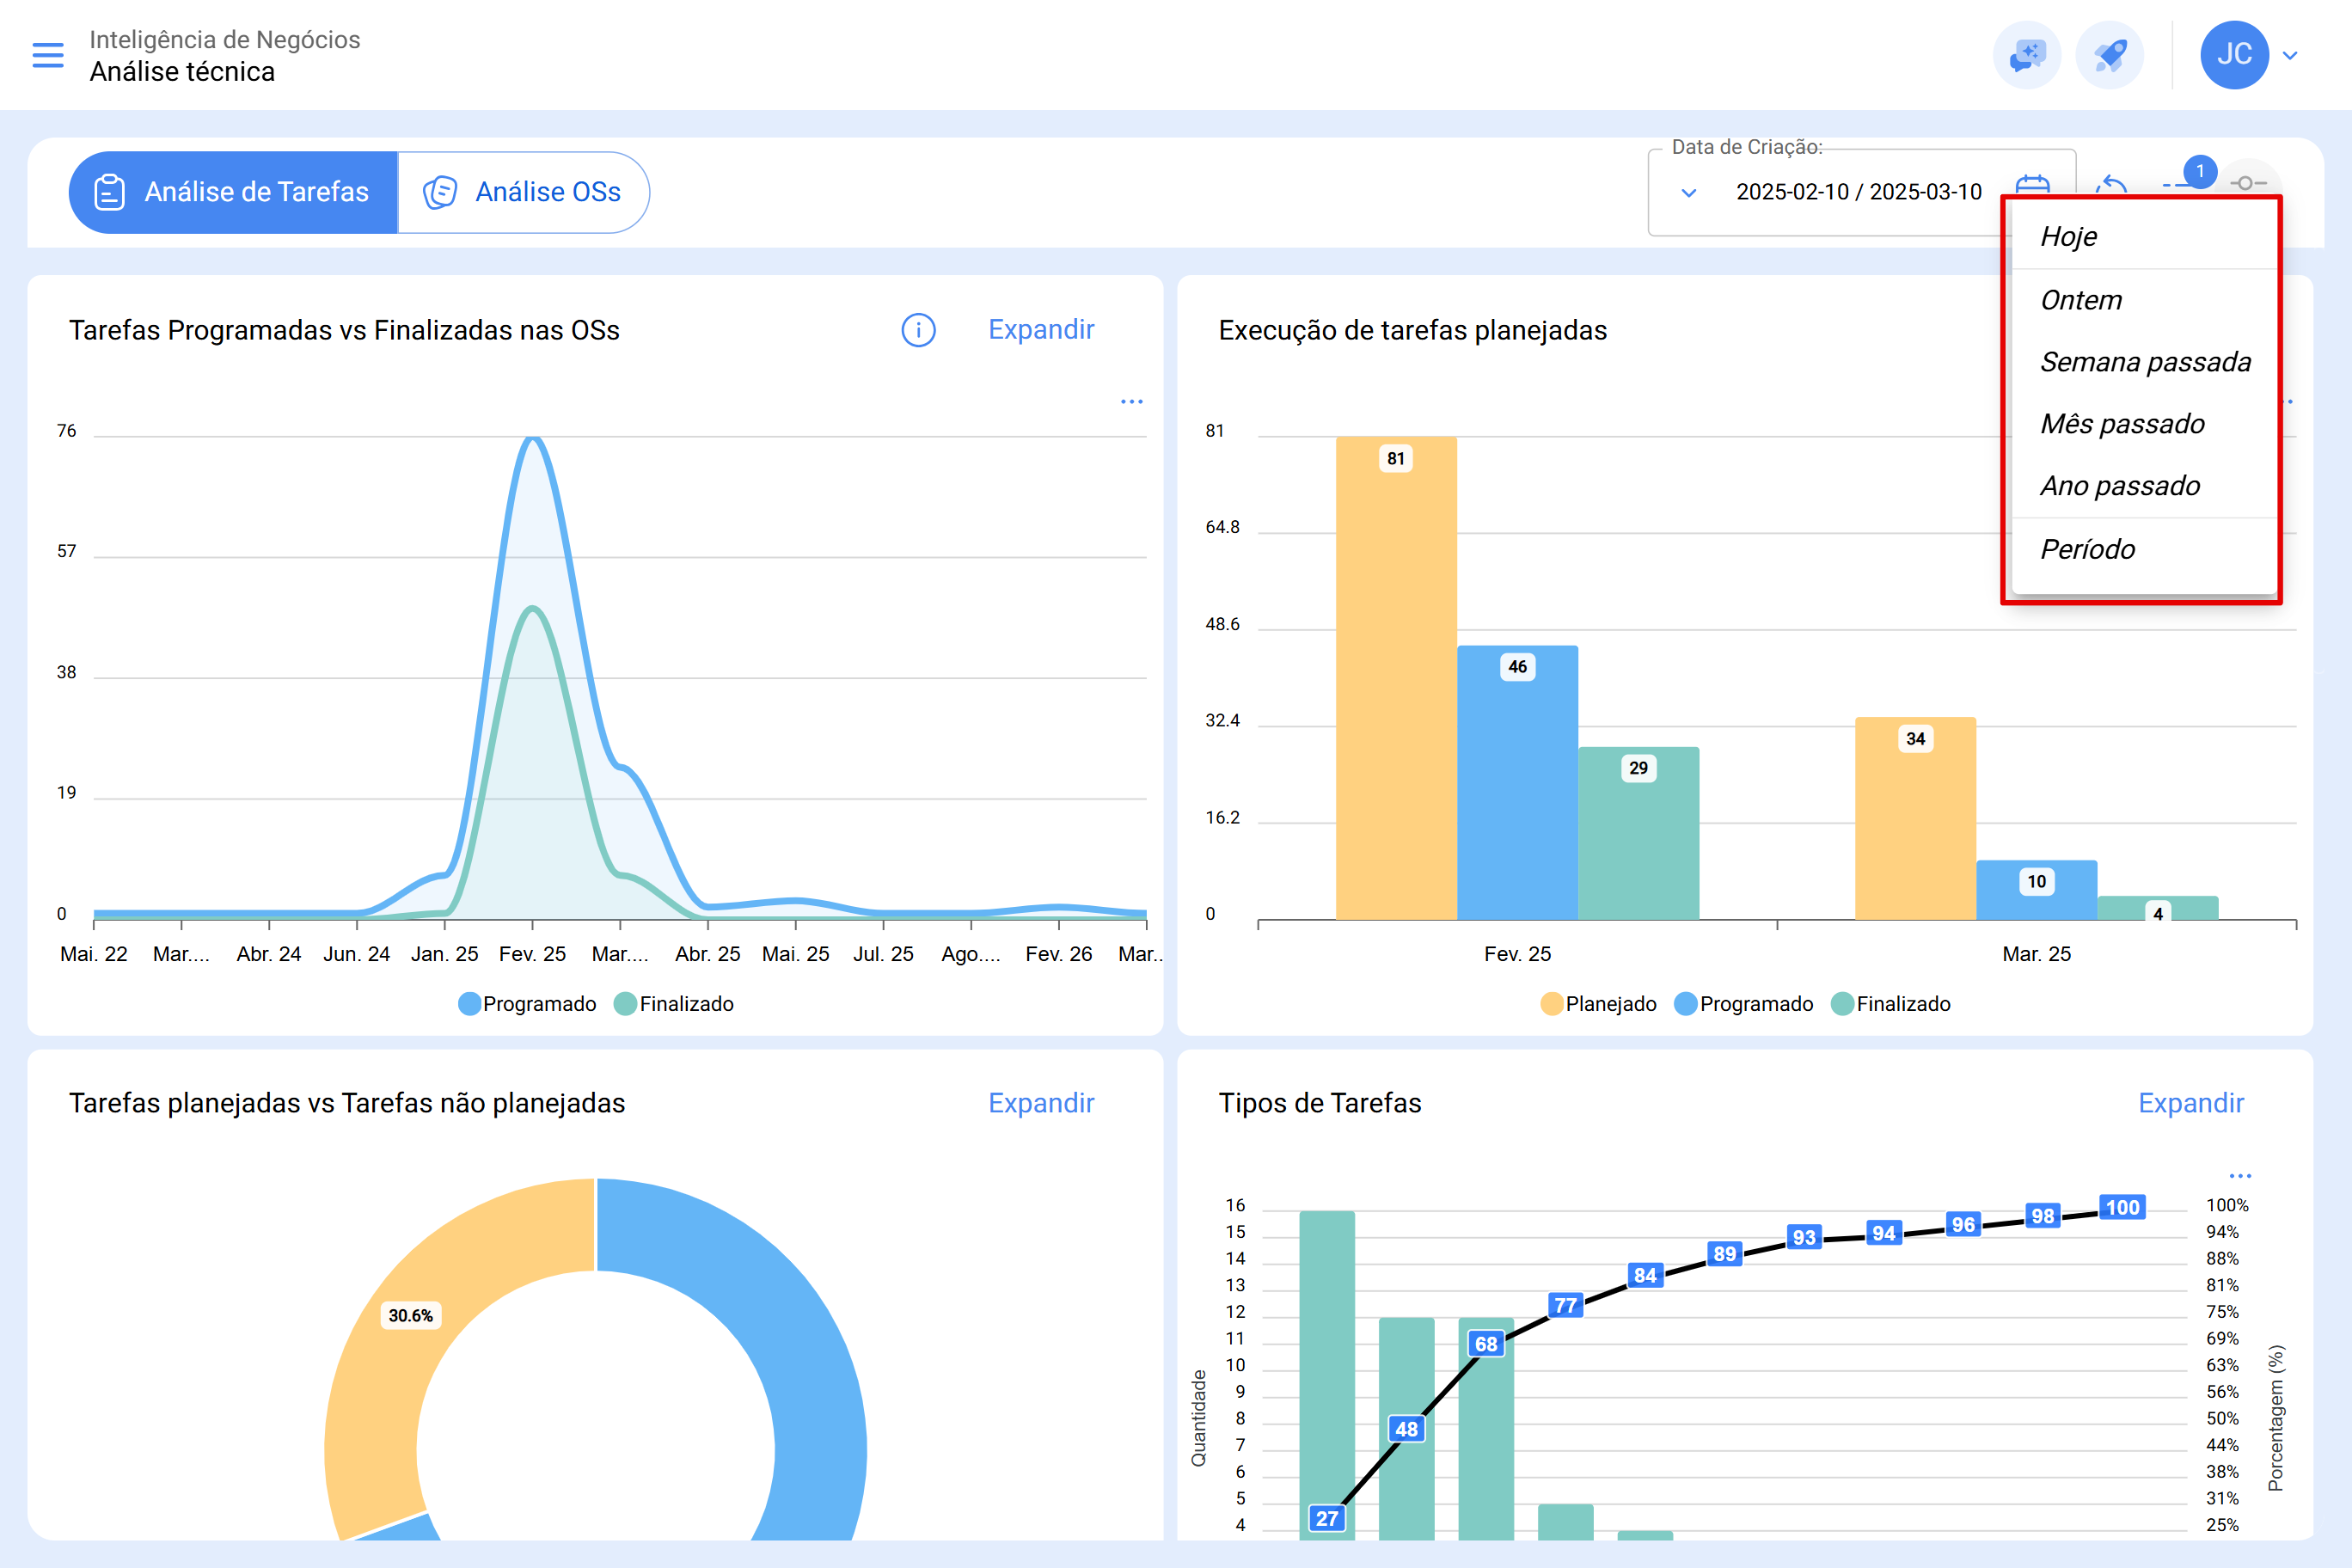Click the round slider settings icon
2352x1568 pixels.
point(2247,183)
